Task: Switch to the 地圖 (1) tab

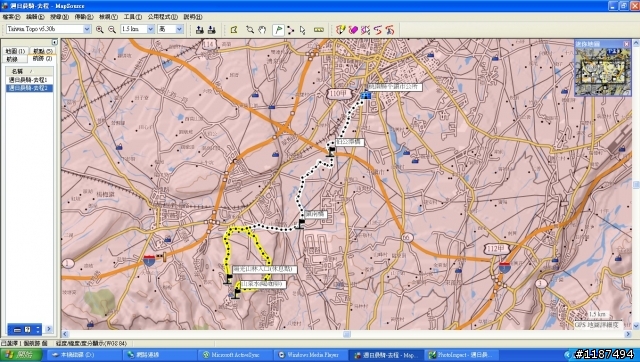Action: tap(16, 51)
